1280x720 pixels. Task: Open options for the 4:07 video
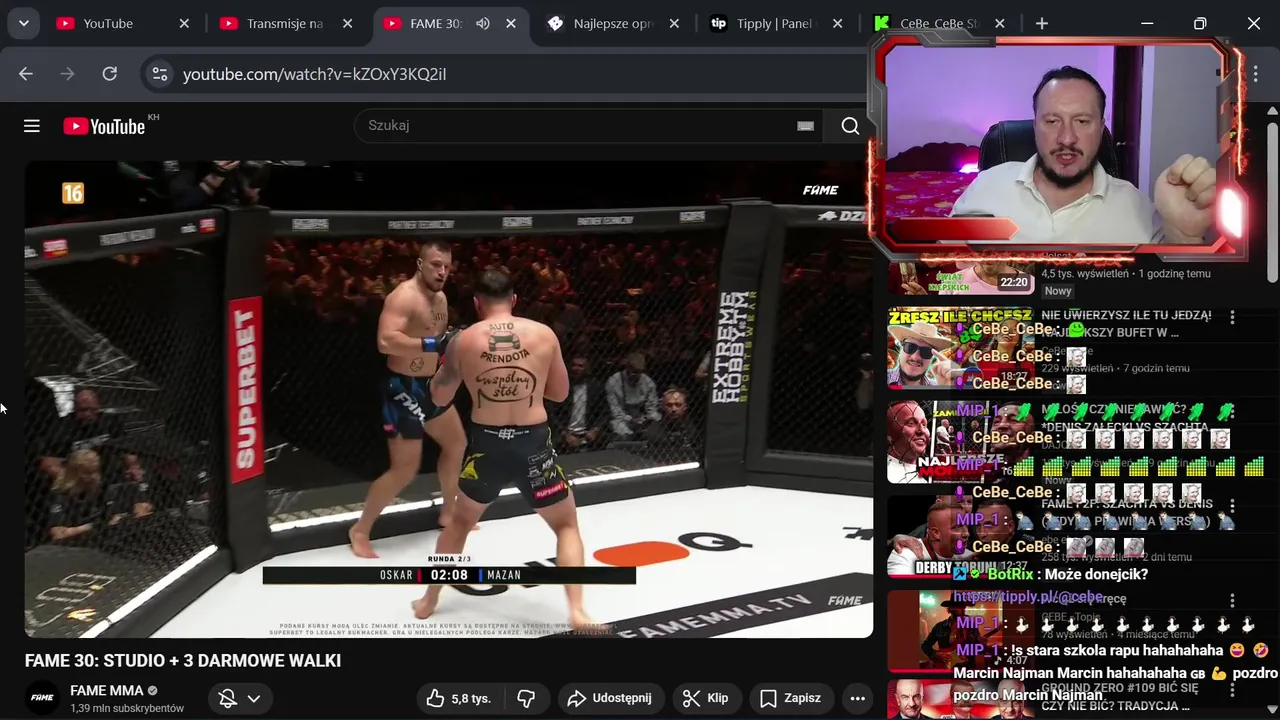point(1232,600)
